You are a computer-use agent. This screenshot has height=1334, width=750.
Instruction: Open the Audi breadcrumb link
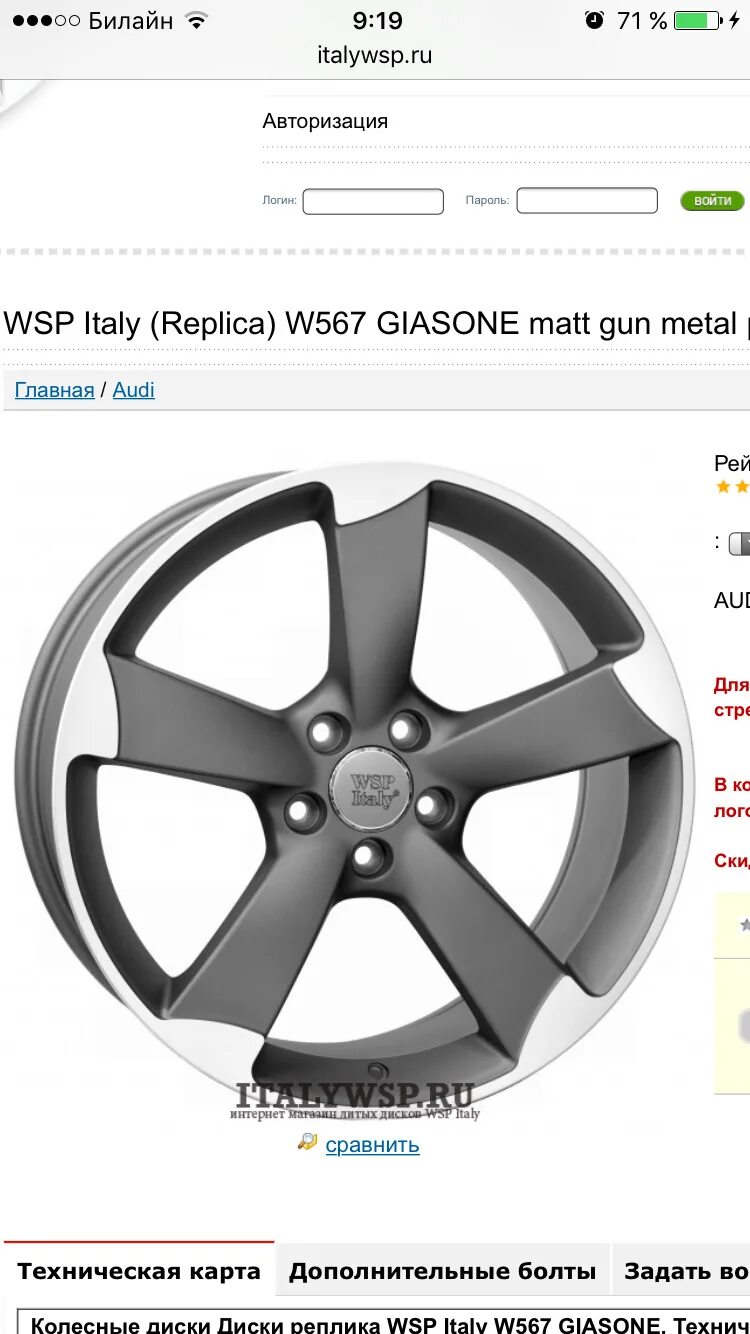[134, 390]
